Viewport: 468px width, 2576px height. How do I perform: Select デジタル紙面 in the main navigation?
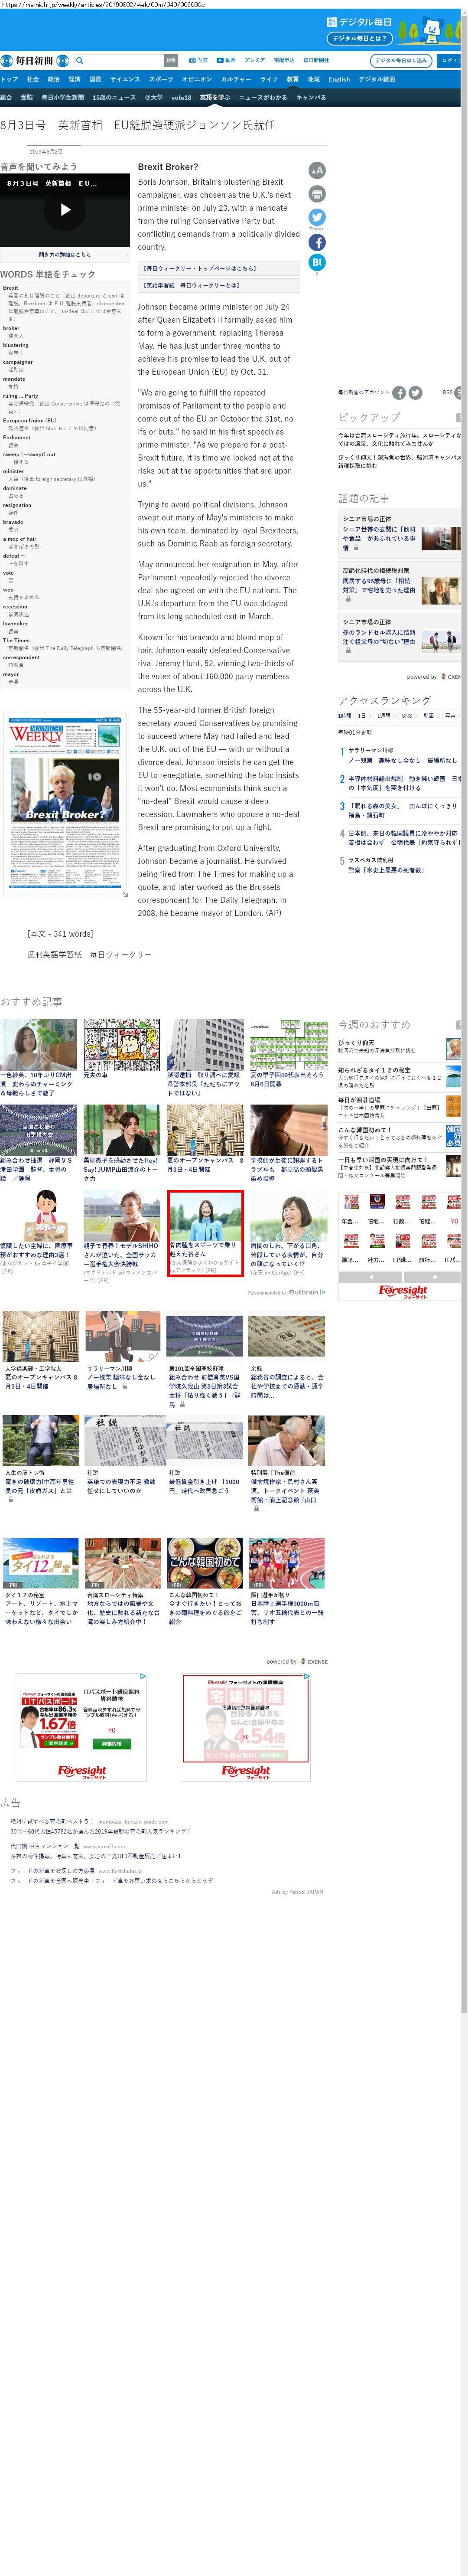tap(377, 79)
